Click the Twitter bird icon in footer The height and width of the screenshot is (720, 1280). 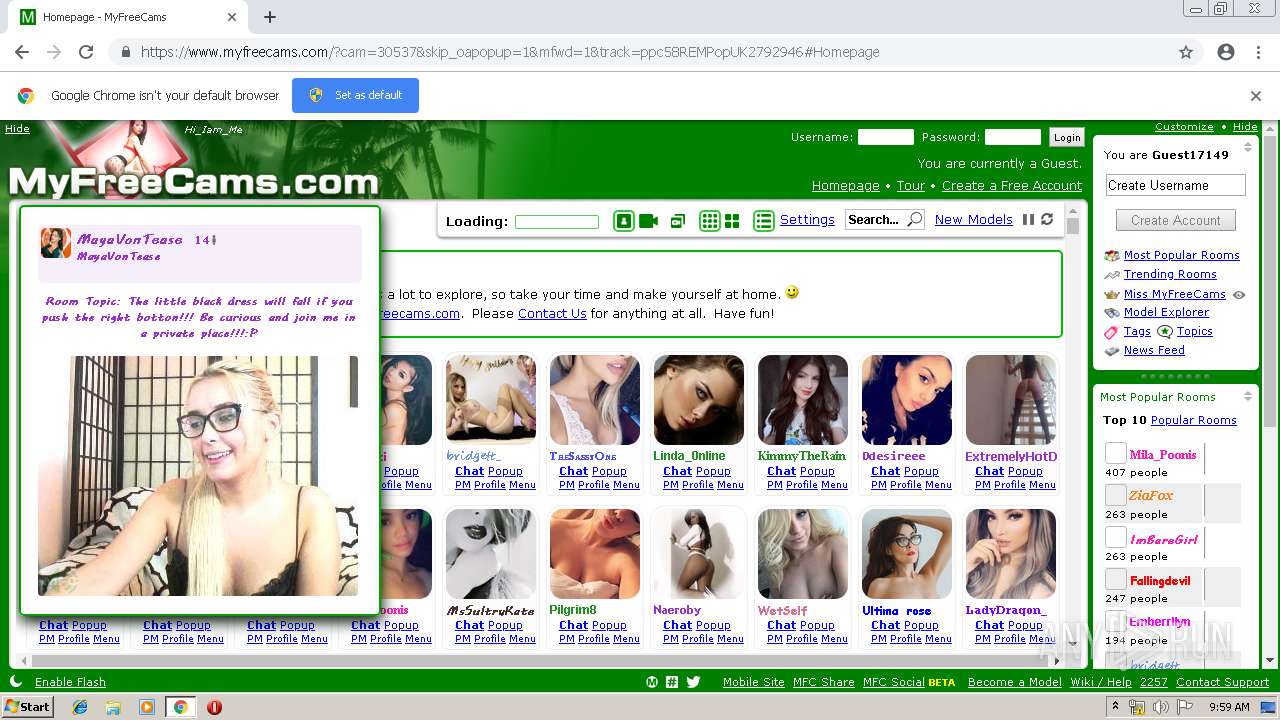[x=693, y=682]
